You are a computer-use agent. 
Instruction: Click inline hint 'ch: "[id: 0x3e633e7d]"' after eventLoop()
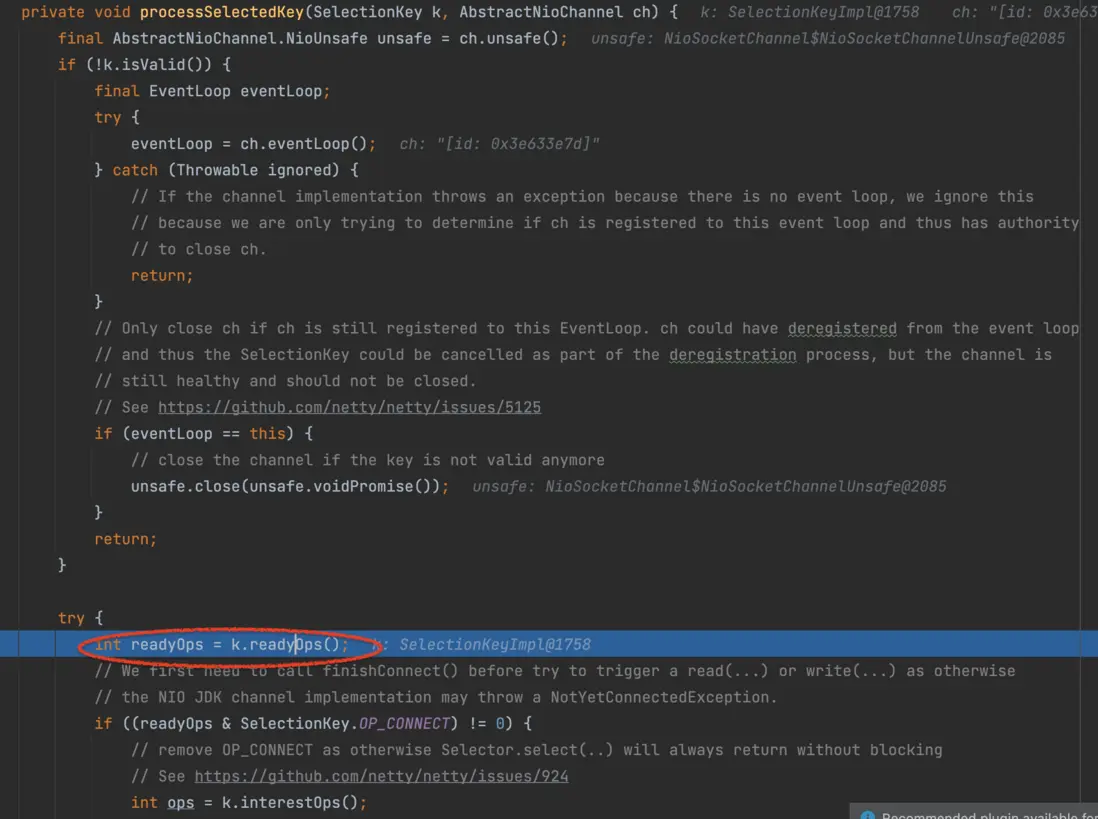point(499,144)
